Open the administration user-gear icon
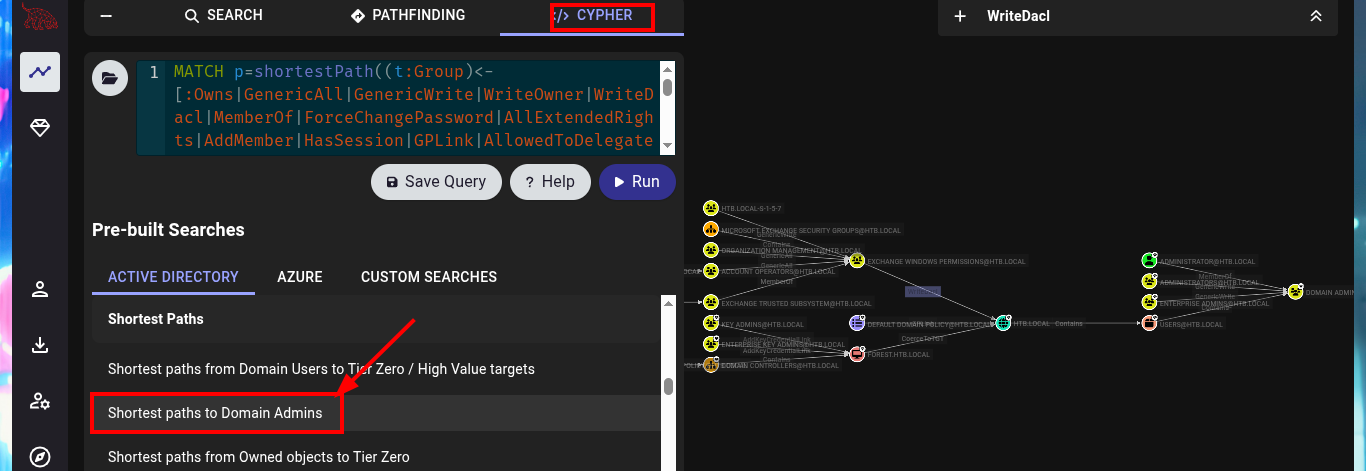 pos(40,401)
